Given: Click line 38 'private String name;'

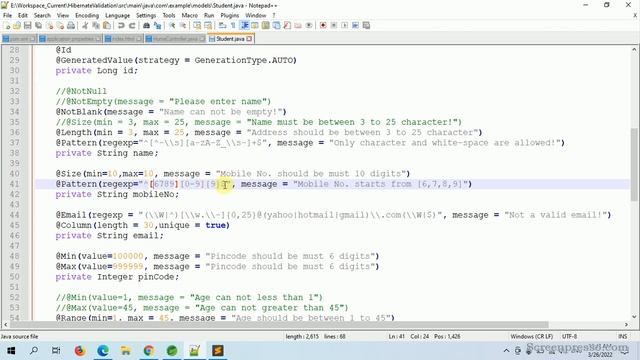Looking at the screenshot, I should (107, 153).
